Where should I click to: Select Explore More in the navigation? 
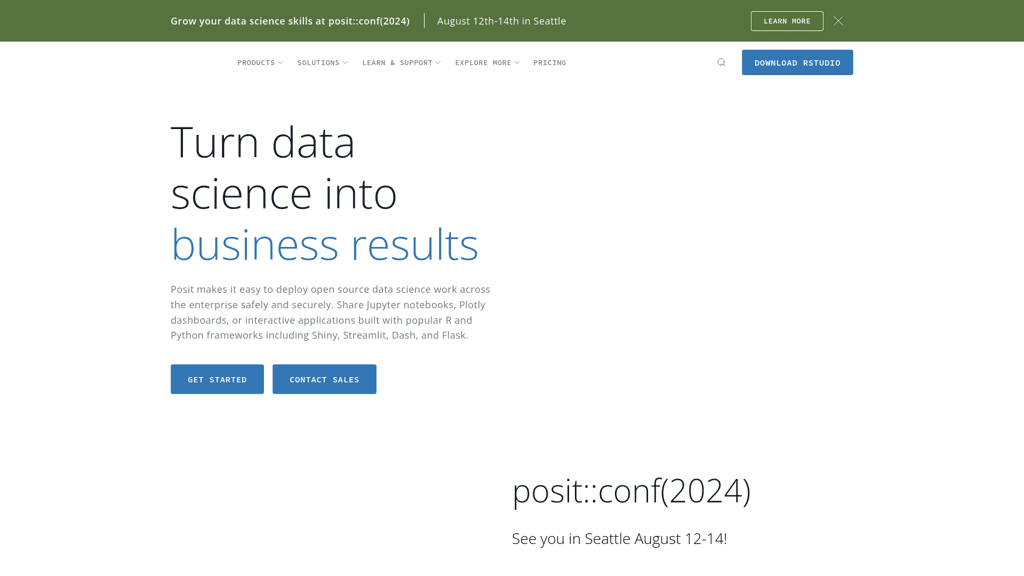pyautogui.click(x=484, y=62)
